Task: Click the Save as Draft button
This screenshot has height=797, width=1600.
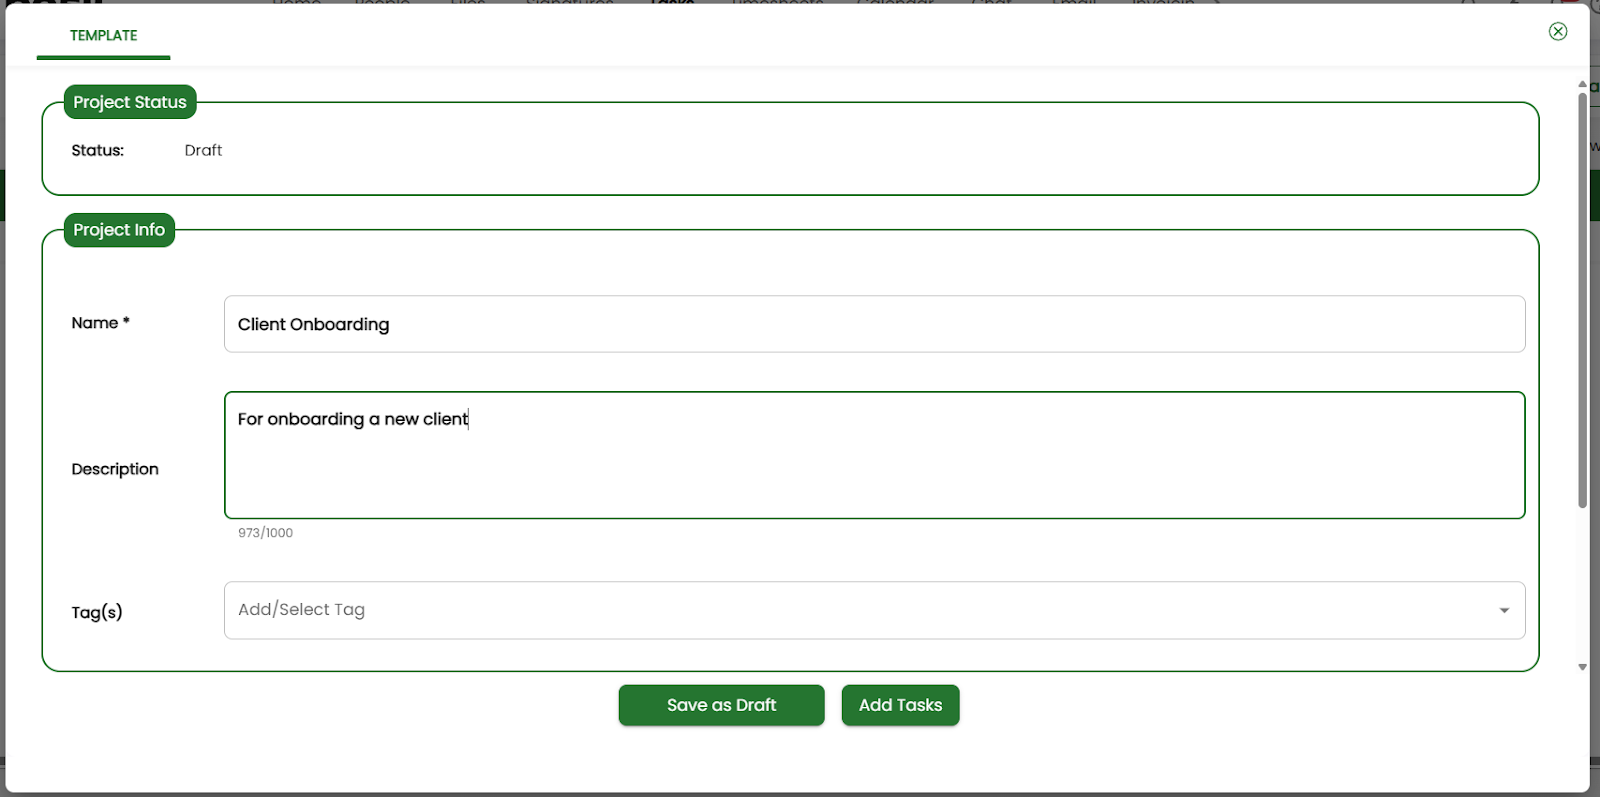Action: (721, 705)
